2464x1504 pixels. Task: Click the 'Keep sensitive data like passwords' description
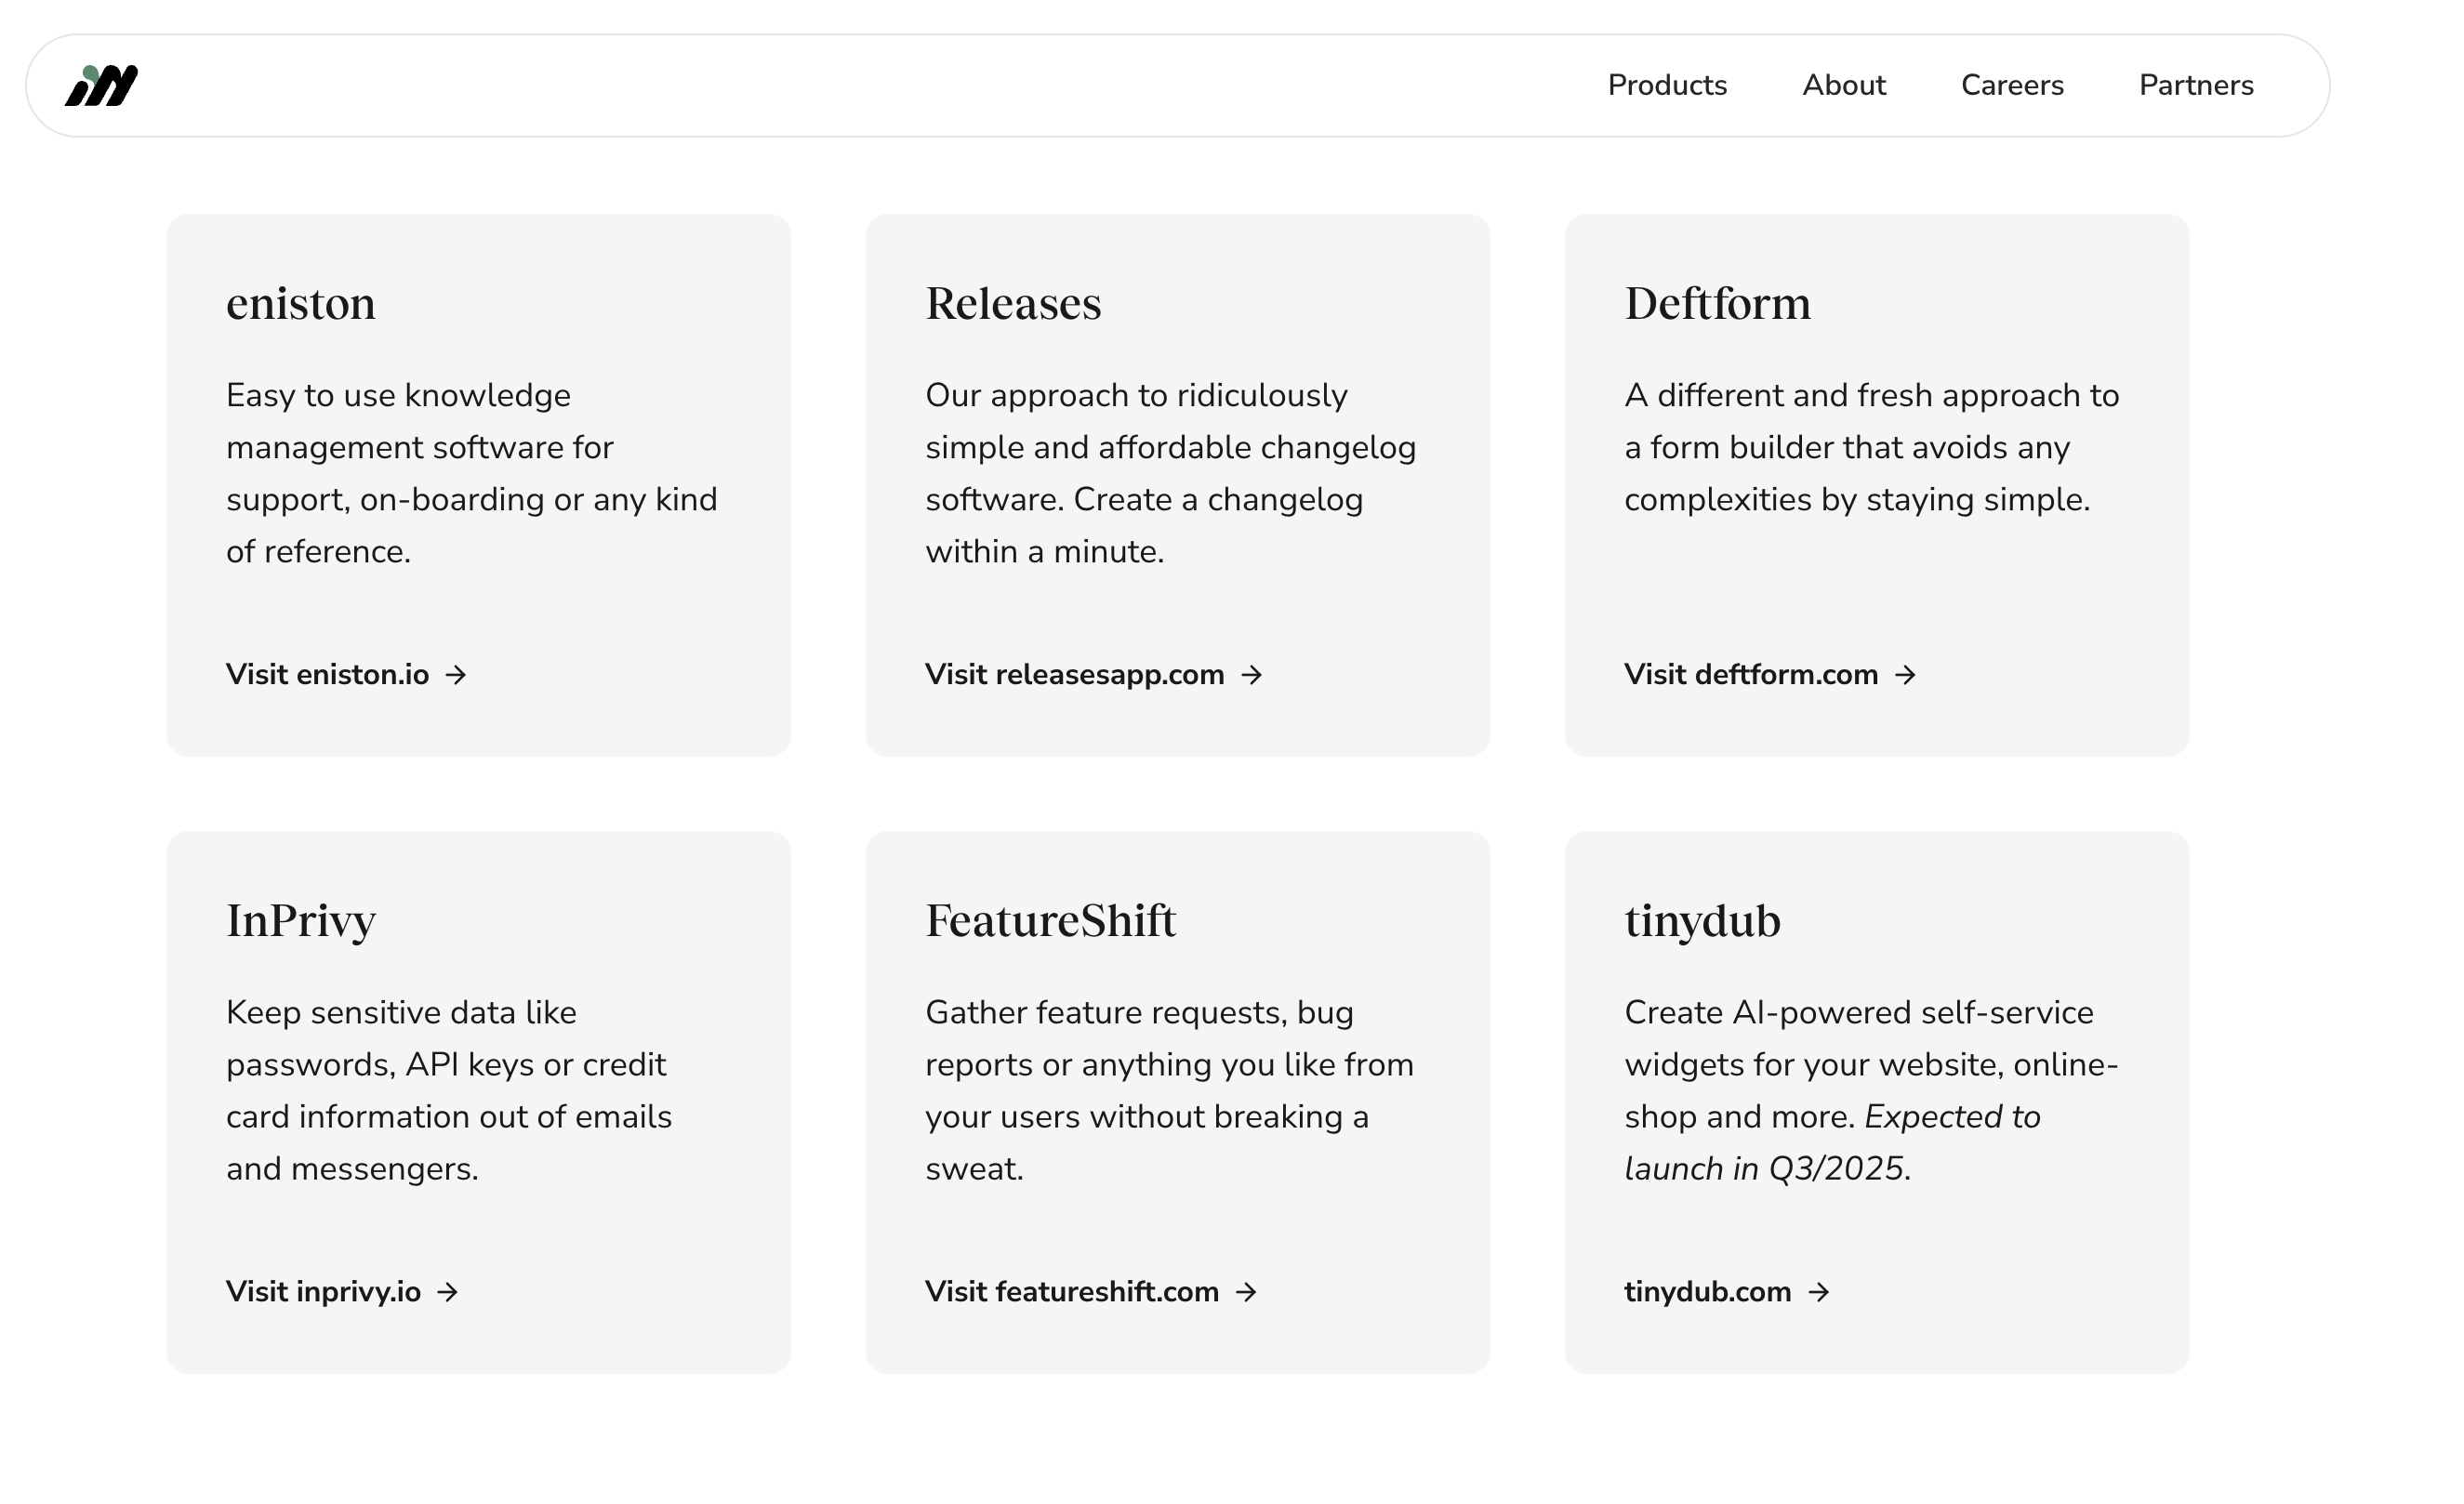[x=449, y=1090]
